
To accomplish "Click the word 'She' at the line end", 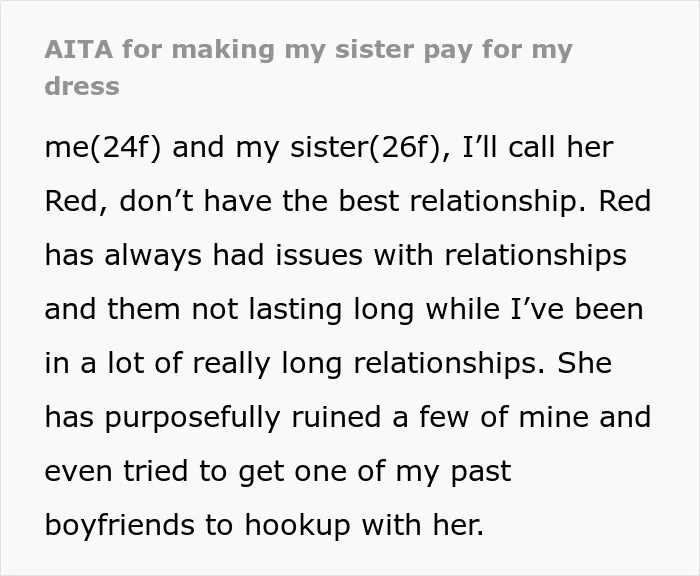I will click(x=584, y=363).
